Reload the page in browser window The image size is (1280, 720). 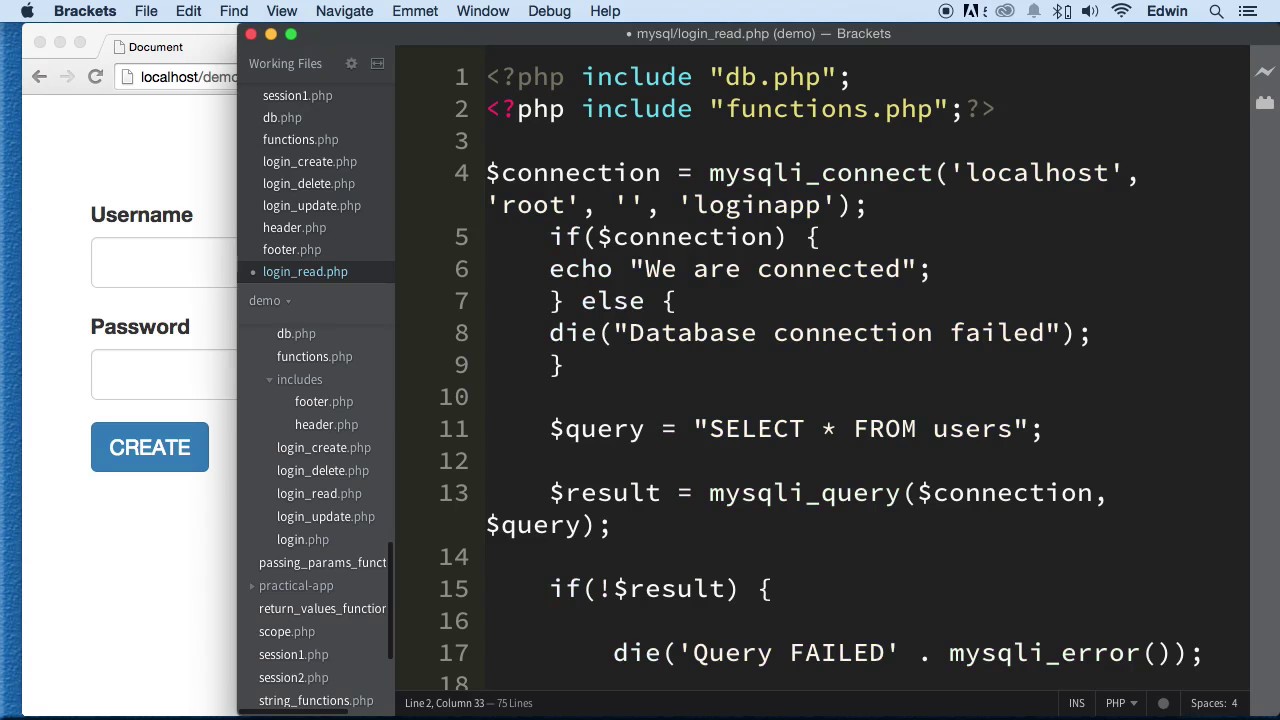(x=95, y=77)
